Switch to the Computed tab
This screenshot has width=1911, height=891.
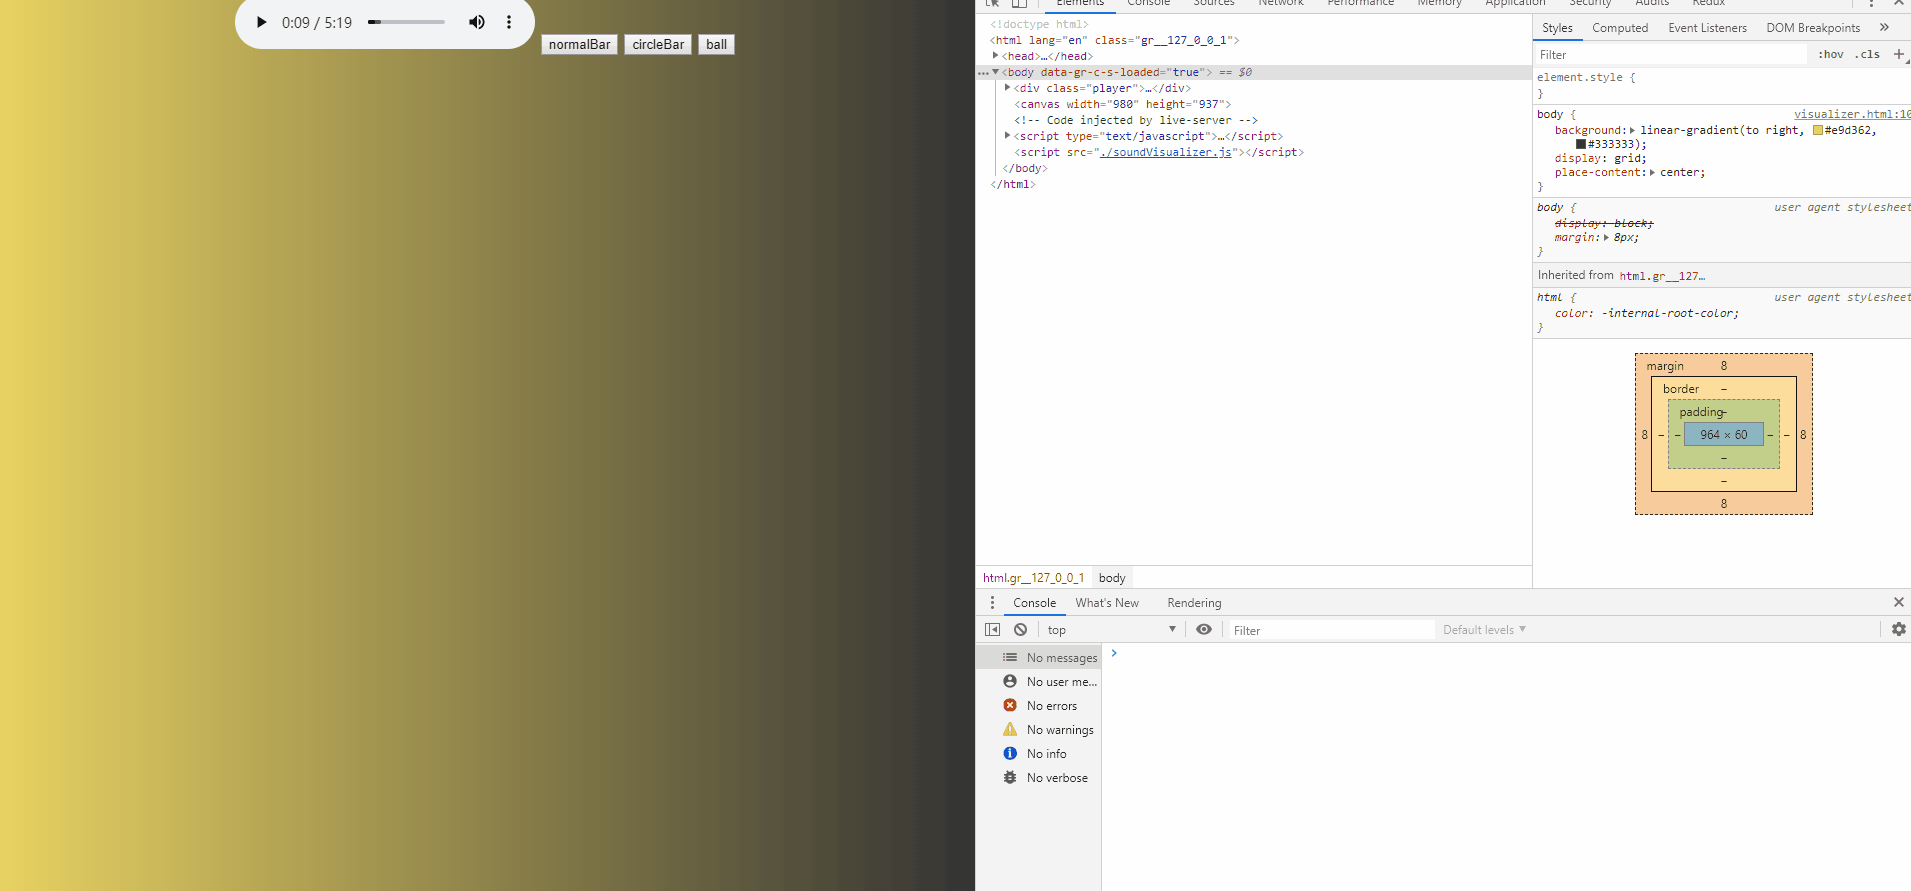click(x=1620, y=27)
